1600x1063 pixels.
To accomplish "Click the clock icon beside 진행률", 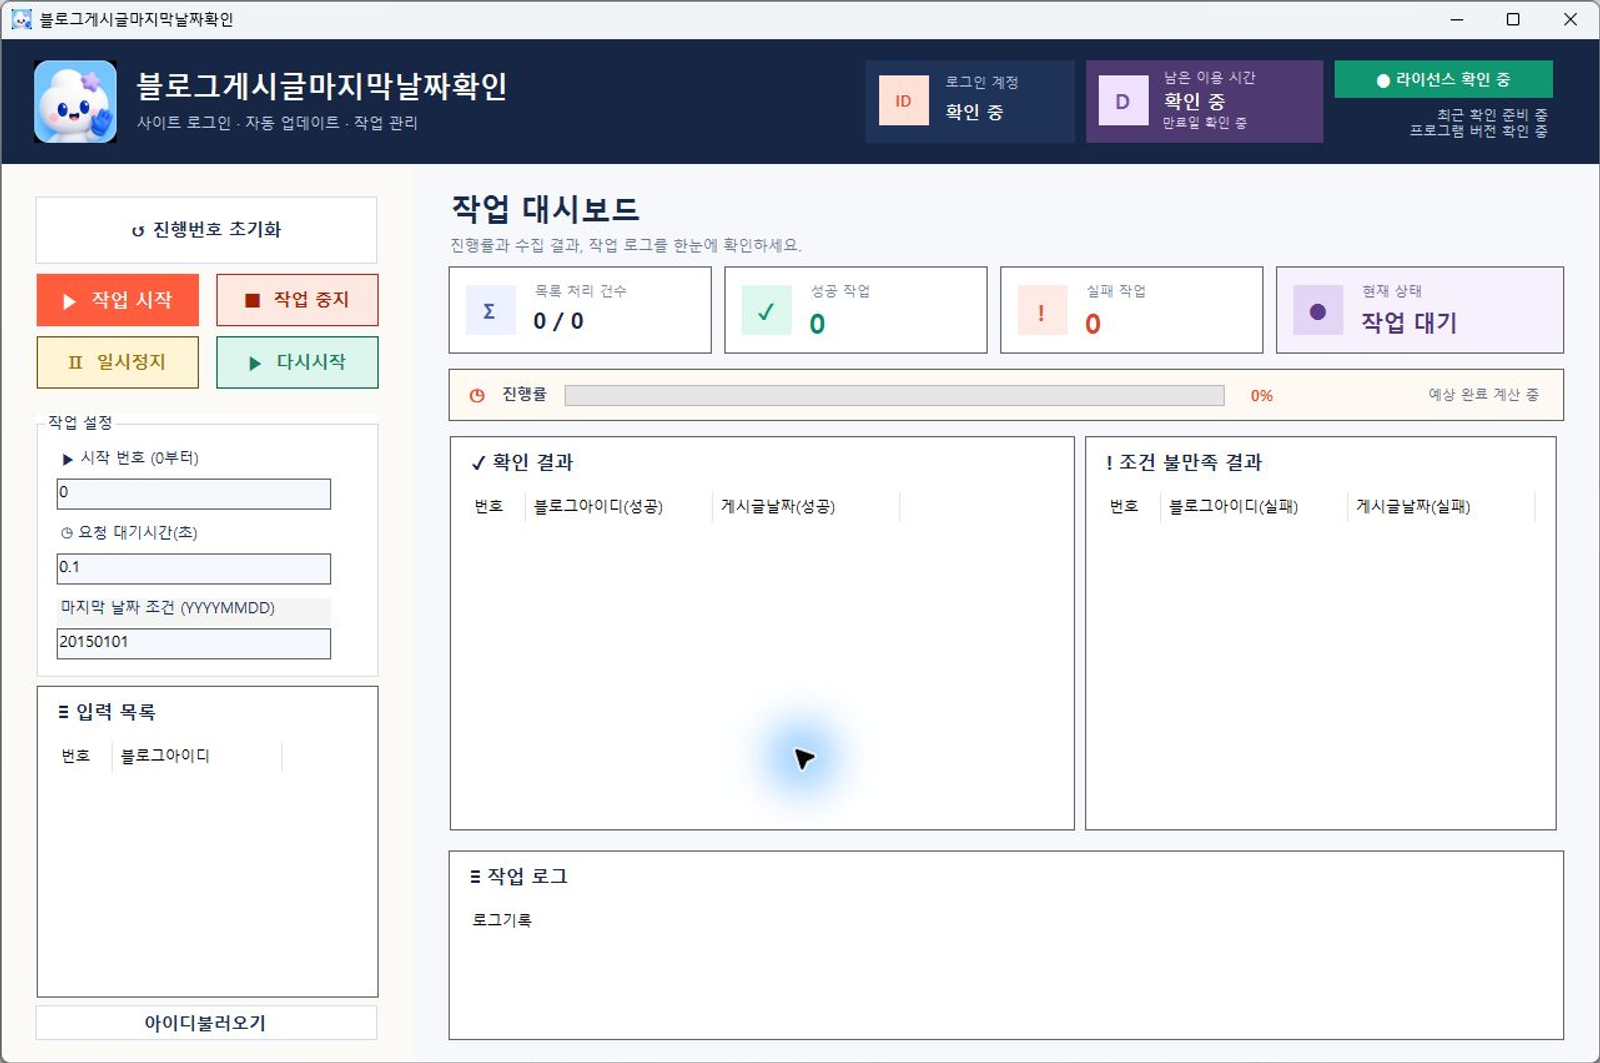I will 477,395.
